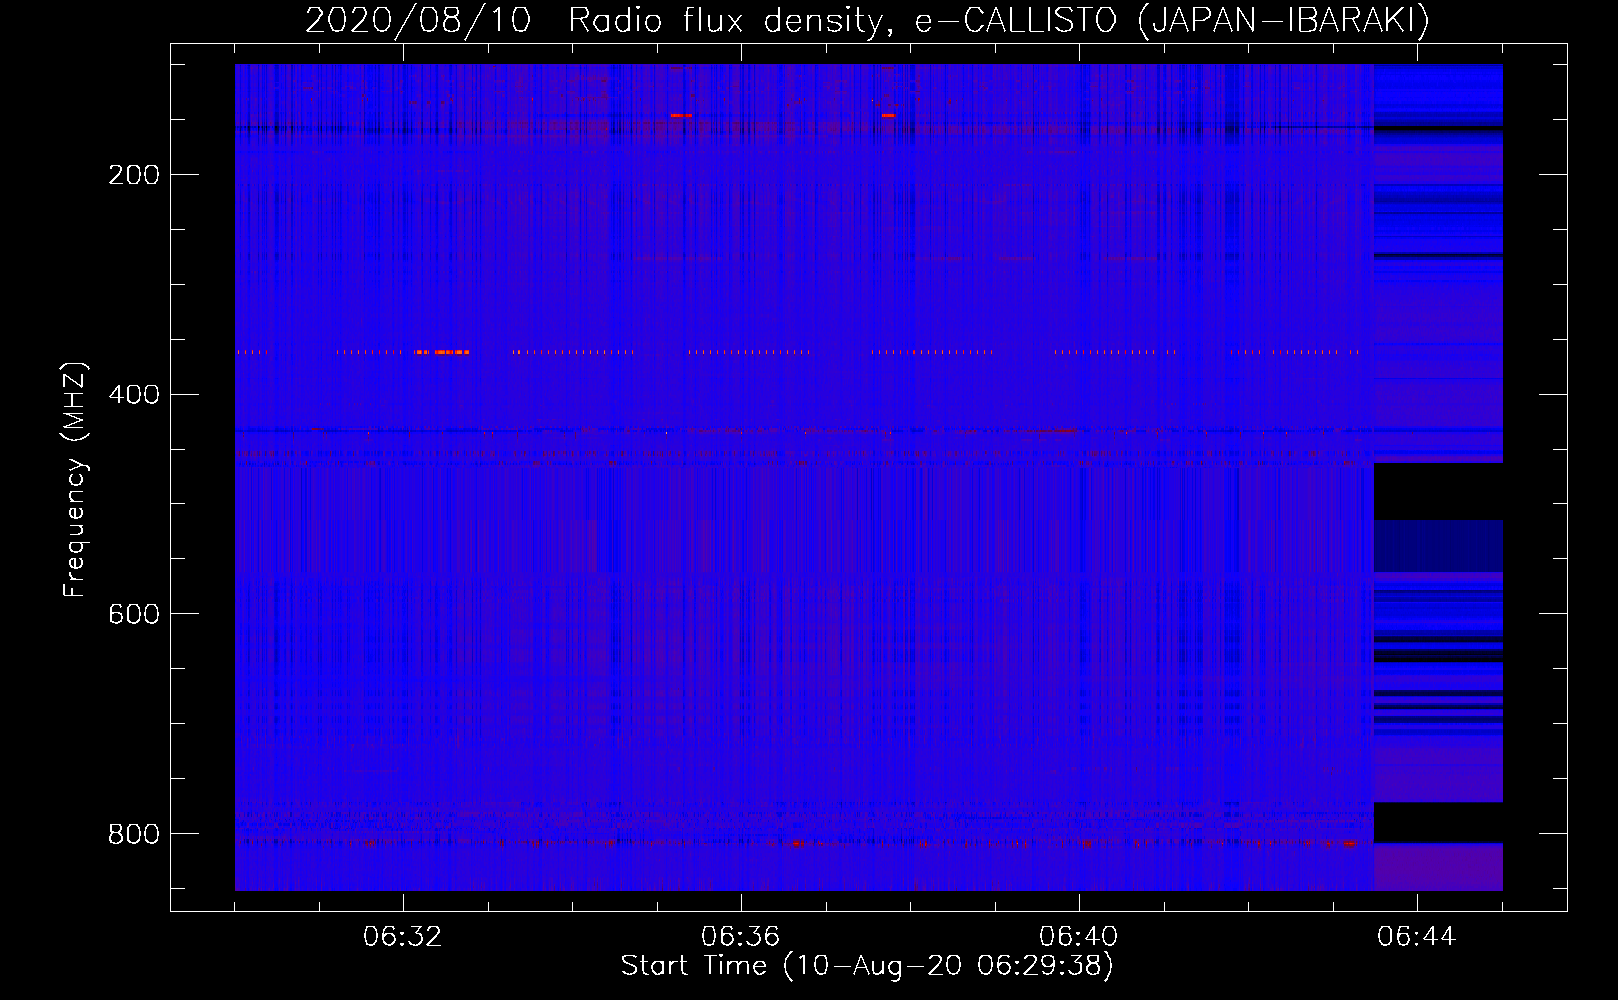This screenshot has width=1618, height=1000.
Task: Click the 06:36 time tick label
Action: (741, 937)
